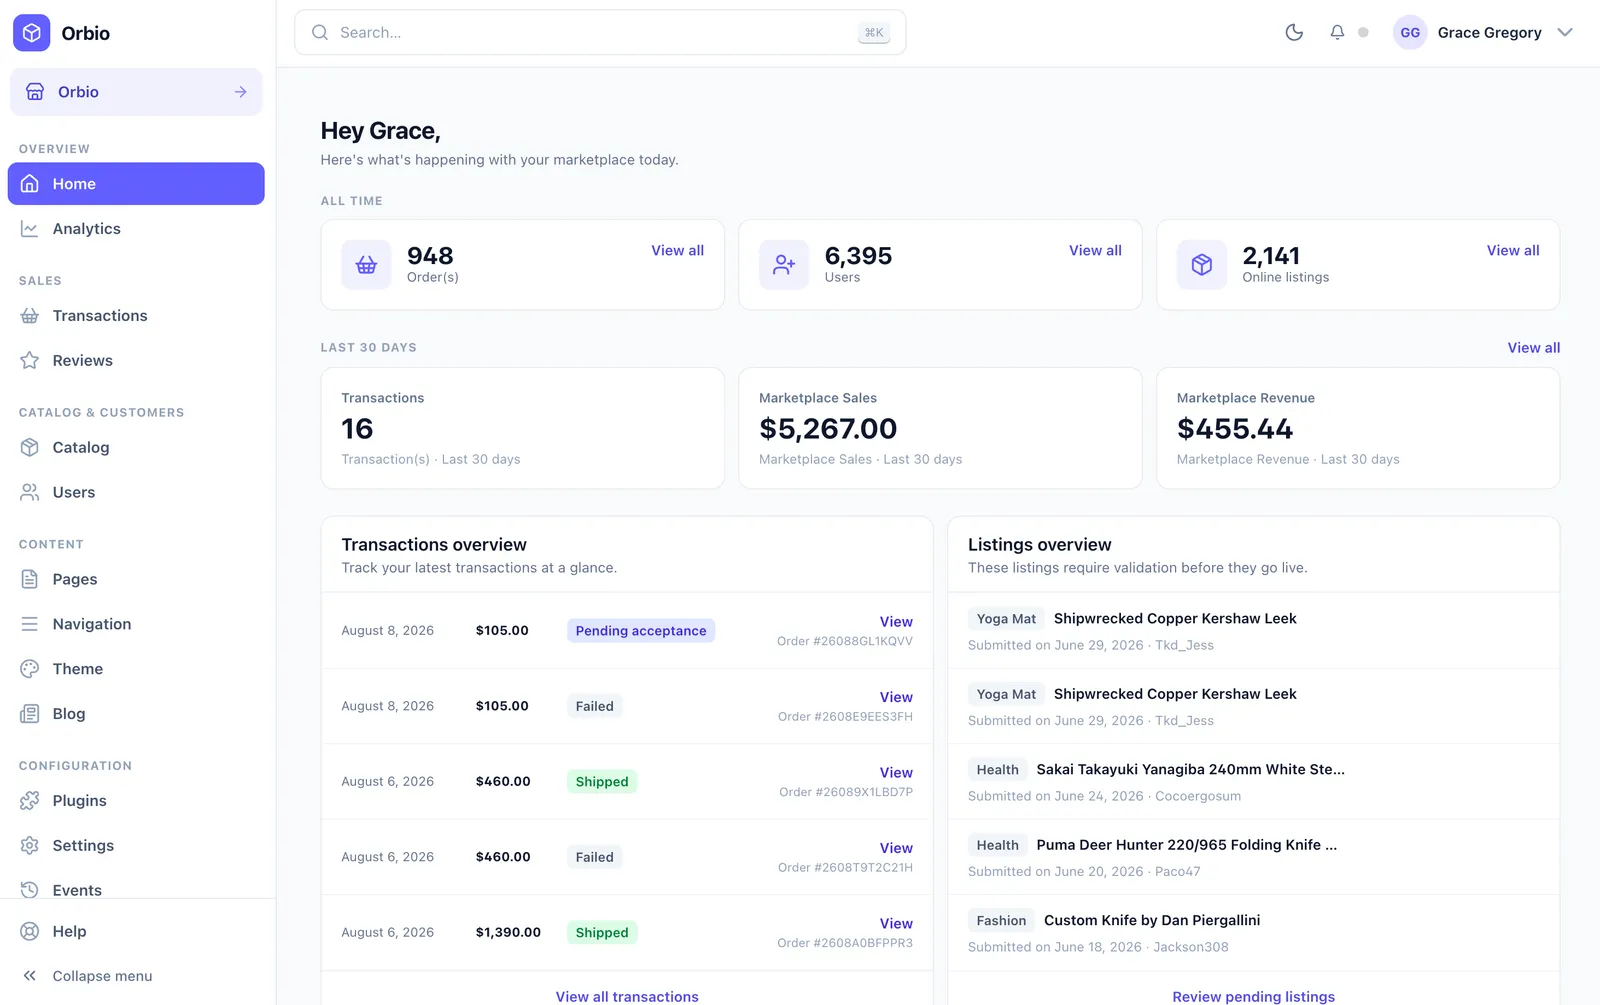
Task: Click the Events clock icon
Action: click(x=30, y=890)
